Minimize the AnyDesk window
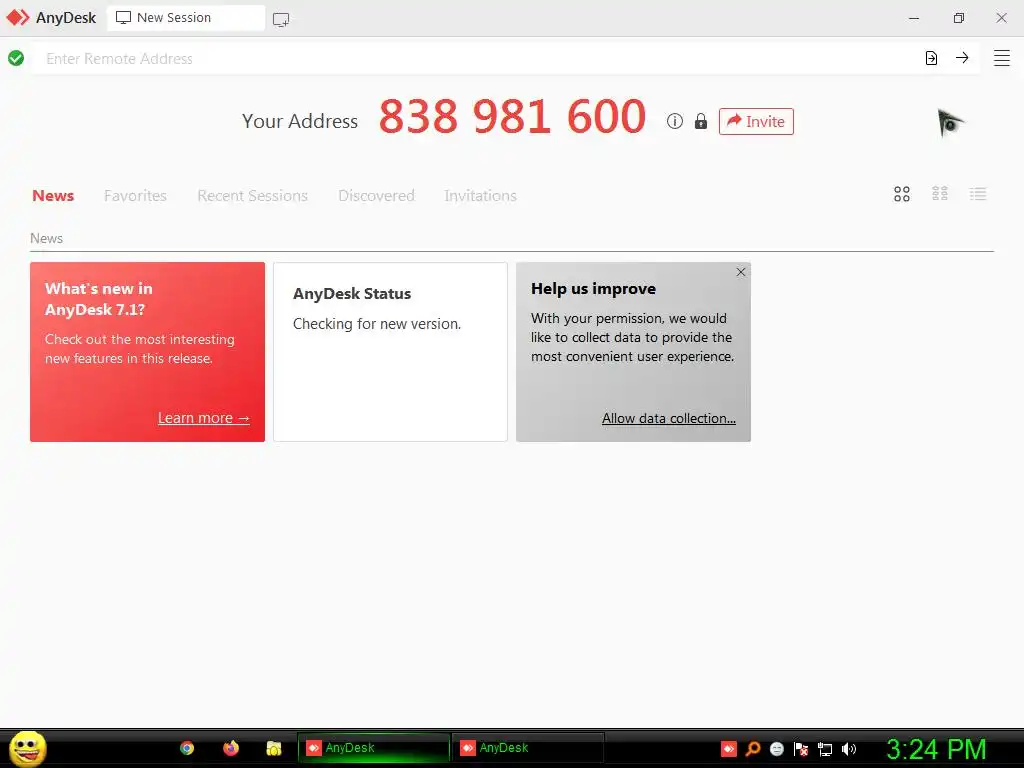The height and width of the screenshot is (768, 1024). click(914, 18)
